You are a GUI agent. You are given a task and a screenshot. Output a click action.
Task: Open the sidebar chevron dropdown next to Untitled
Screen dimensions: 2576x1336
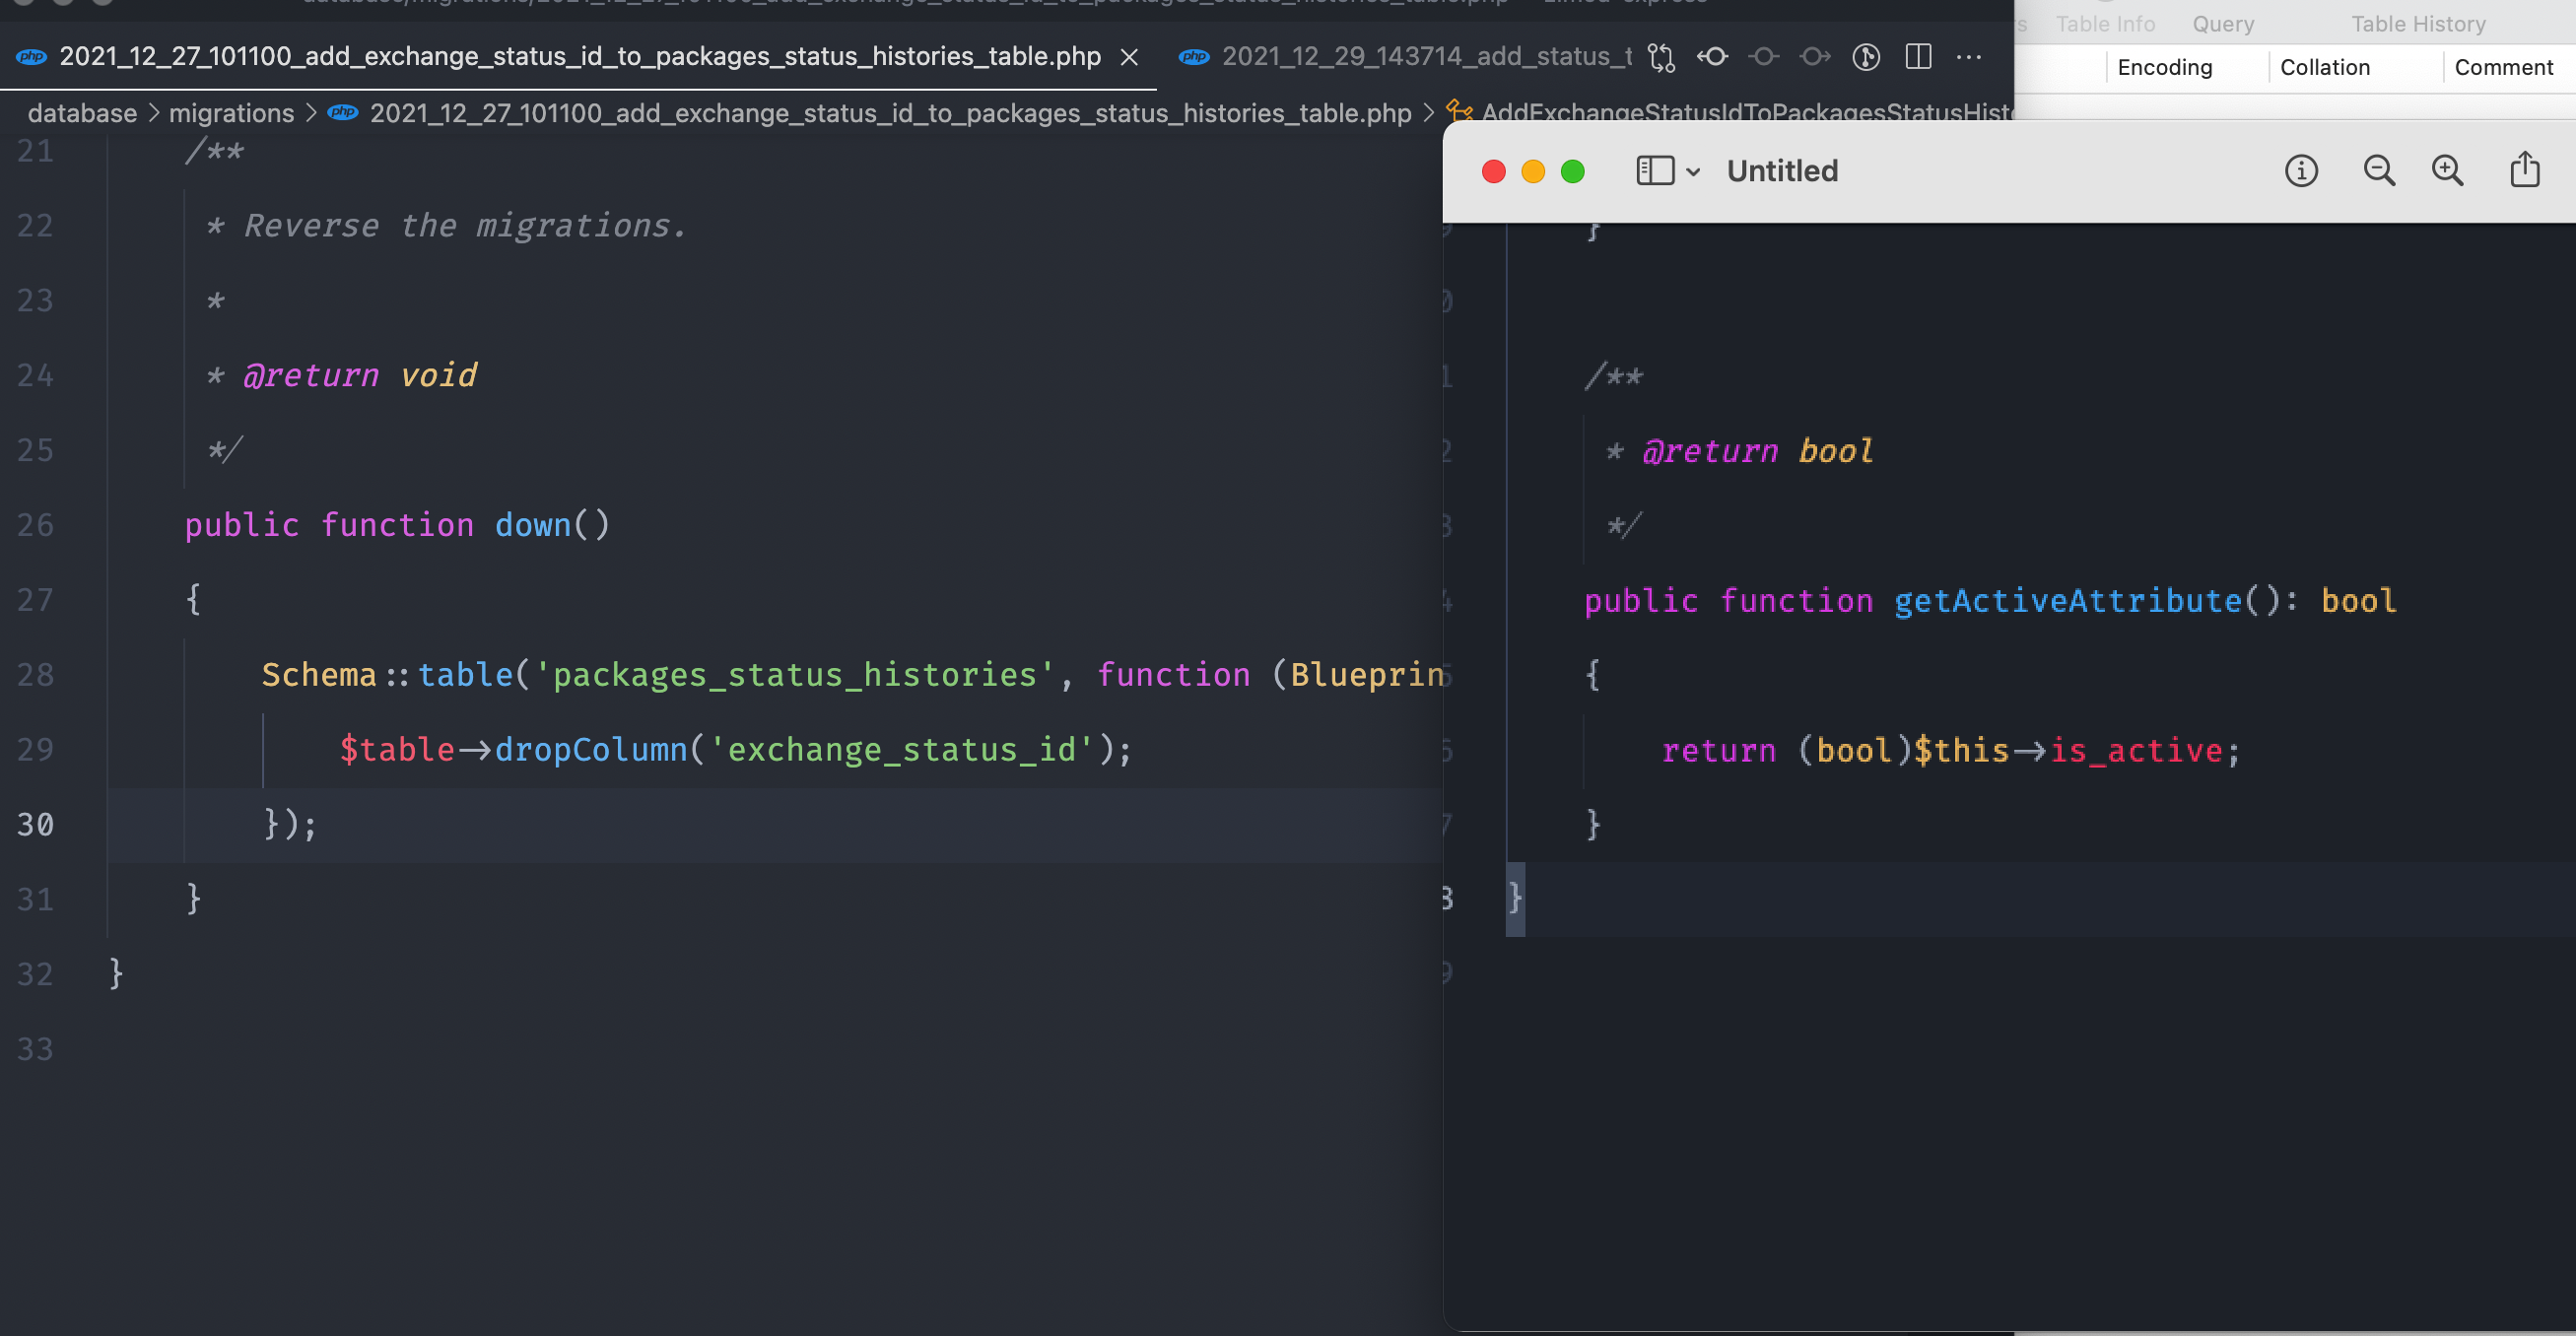pyautogui.click(x=1693, y=172)
